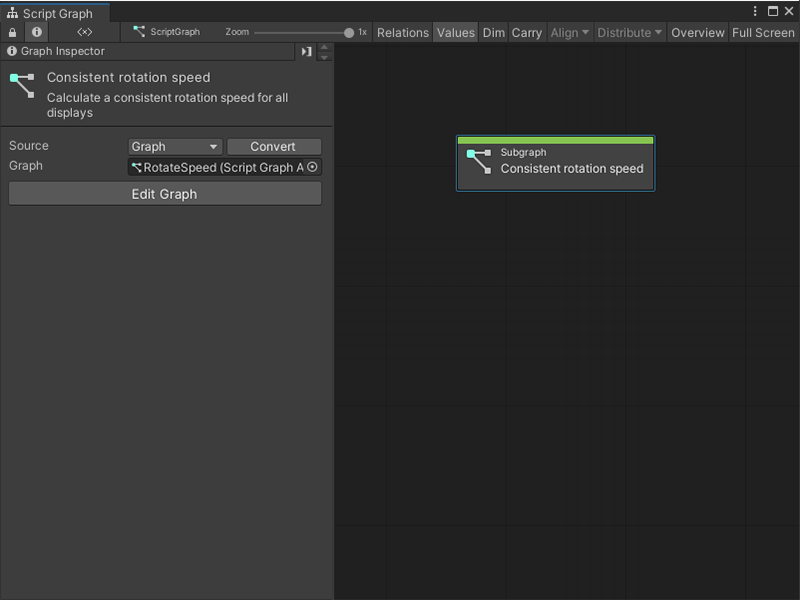Toggle the info button next to the lock
800x600 pixels.
(x=36, y=32)
